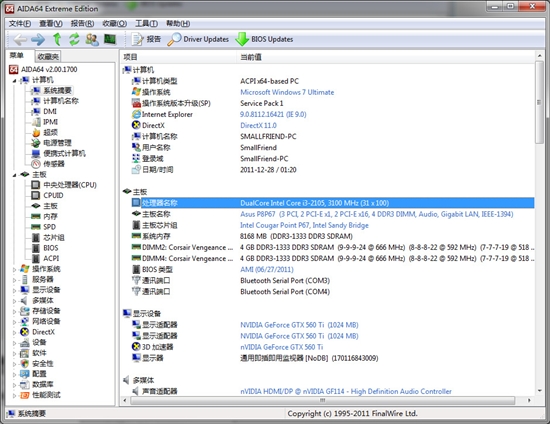The image size is (550, 424).
Task: Collapse the 计算机 tree node
Action: click(x=14, y=81)
